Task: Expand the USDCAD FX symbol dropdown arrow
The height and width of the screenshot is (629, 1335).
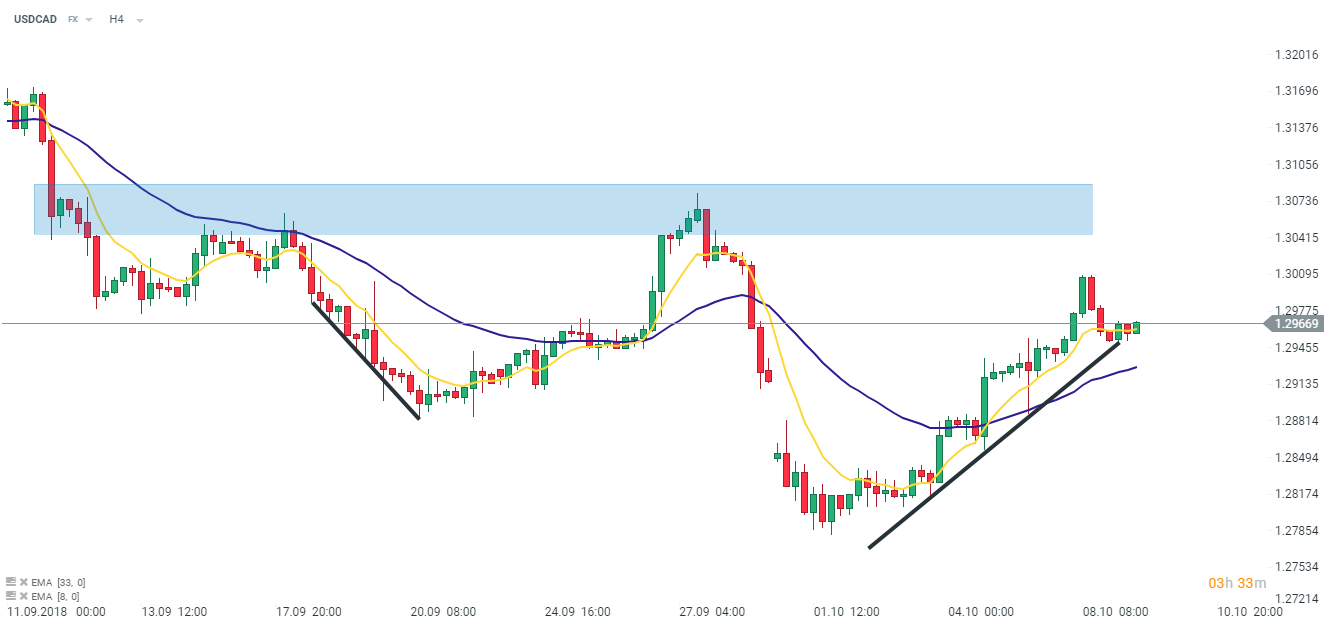Action: 89,20
